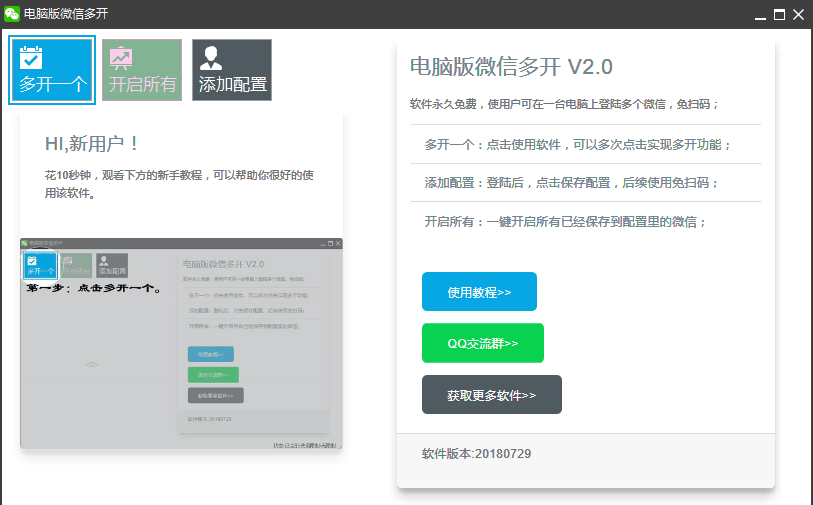Click the text 花10秒钟，观看下方的新手教程
The height and width of the screenshot is (505, 813).
179,184
